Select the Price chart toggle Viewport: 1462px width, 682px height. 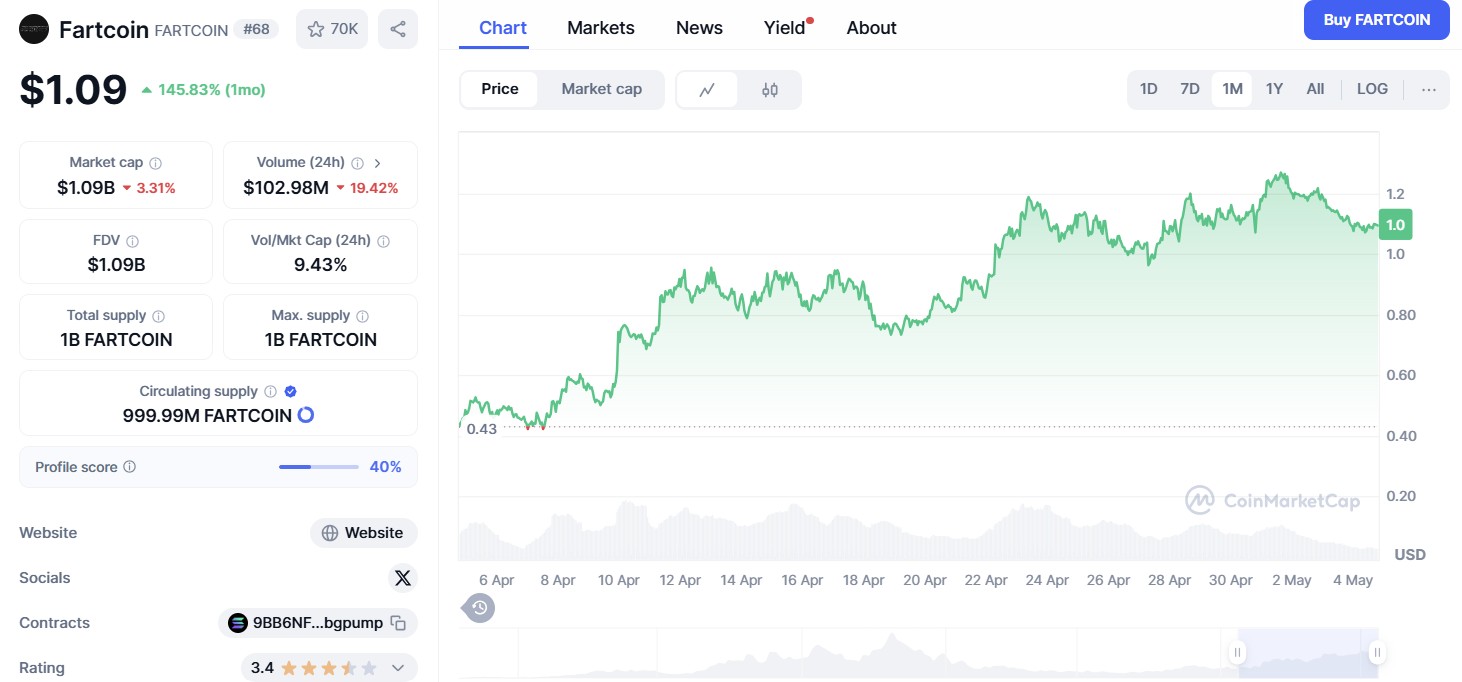tap(500, 89)
